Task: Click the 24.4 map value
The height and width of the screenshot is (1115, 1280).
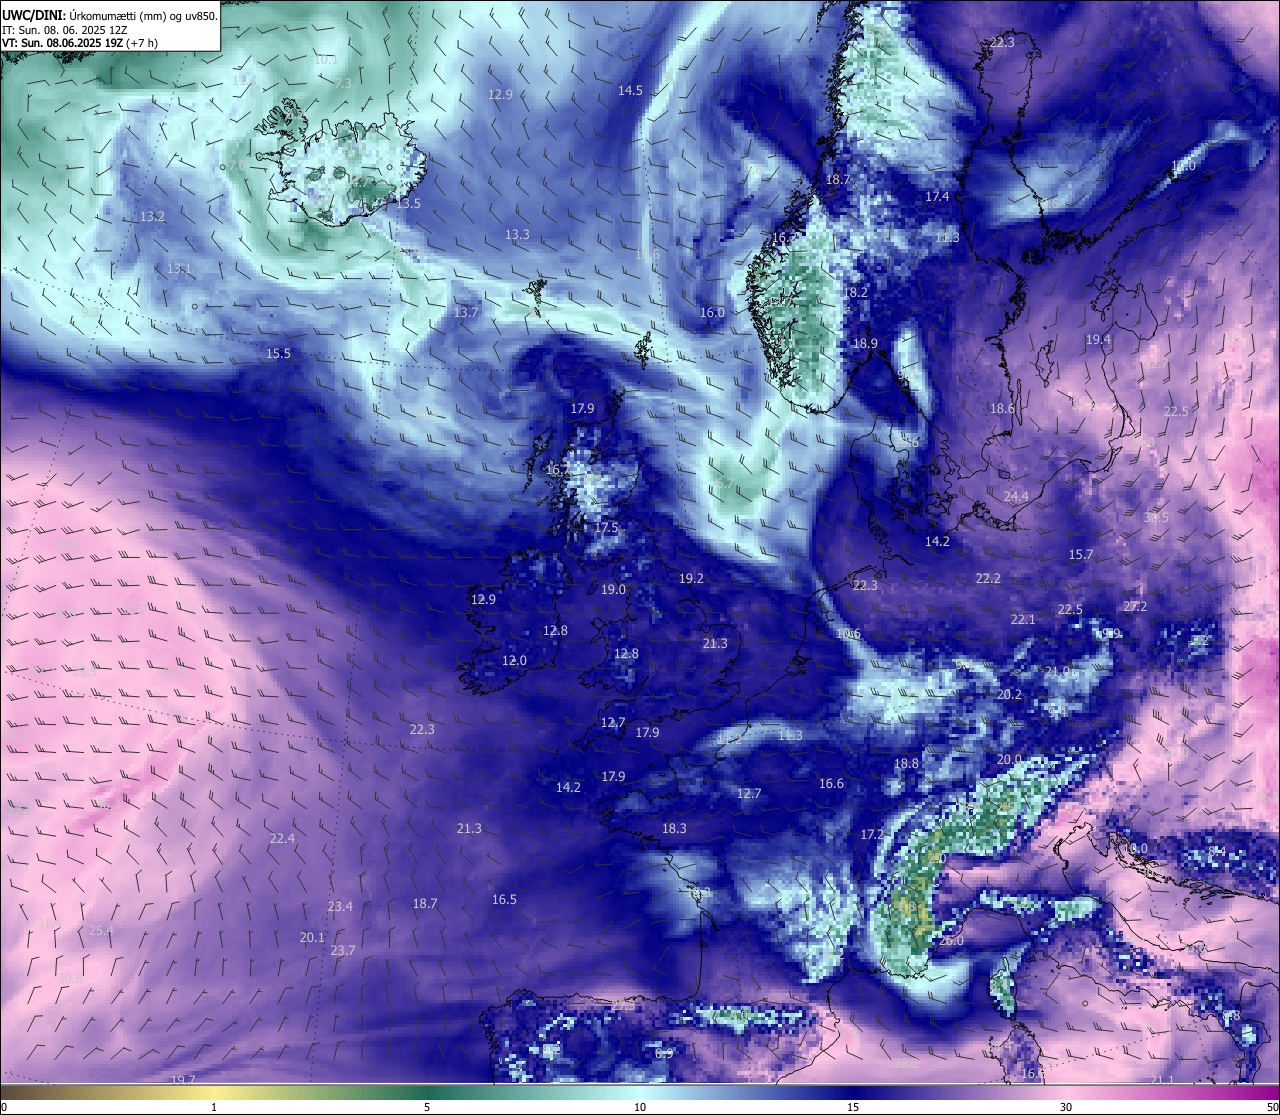Action: 1016,496
